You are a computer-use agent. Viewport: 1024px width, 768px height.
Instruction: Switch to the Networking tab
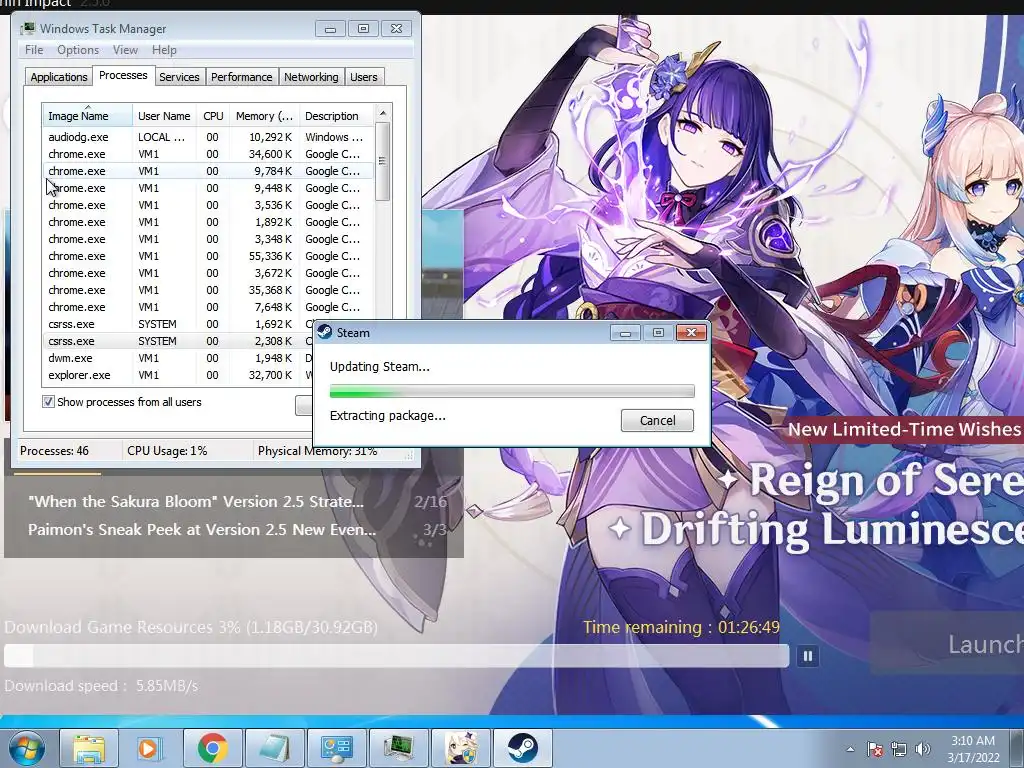(311, 77)
